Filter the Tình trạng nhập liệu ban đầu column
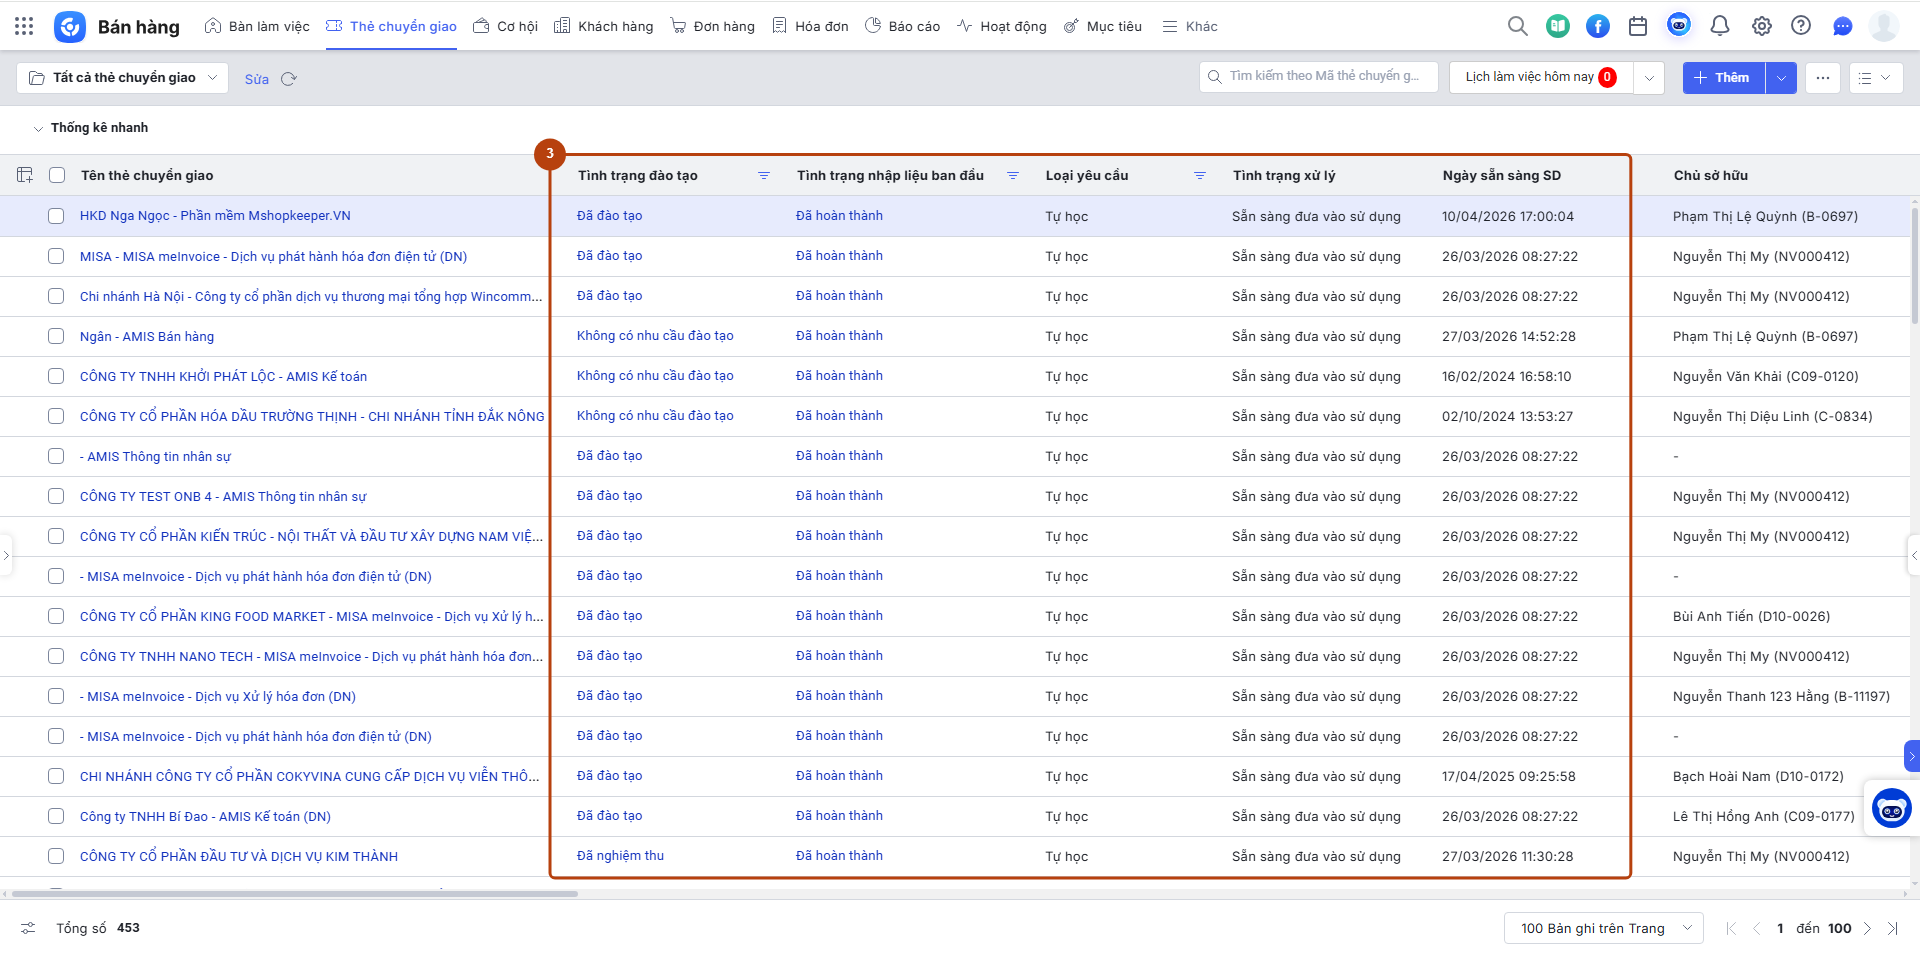This screenshot has height=955, width=1920. (1013, 175)
